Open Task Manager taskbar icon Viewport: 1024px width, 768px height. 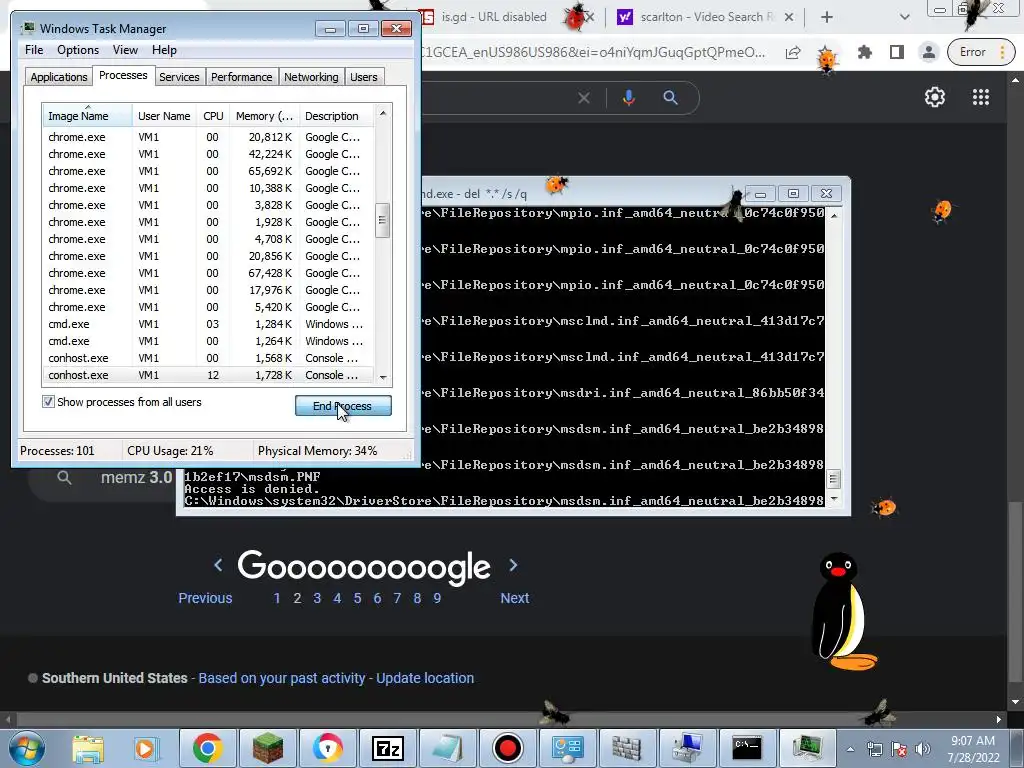point(808,748)
